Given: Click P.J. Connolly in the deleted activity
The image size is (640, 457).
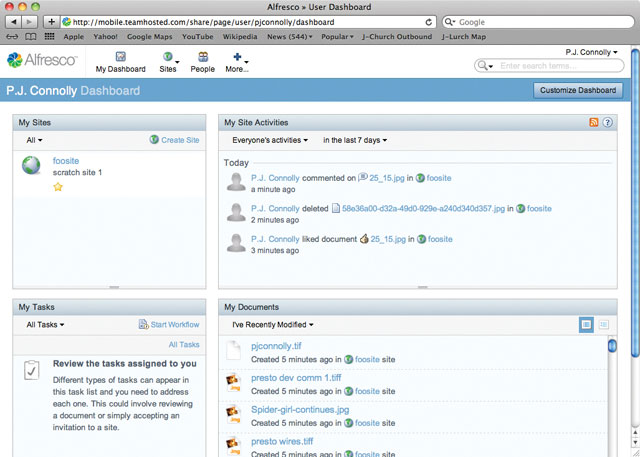Looking at the screenshot, I should (275, 209).
